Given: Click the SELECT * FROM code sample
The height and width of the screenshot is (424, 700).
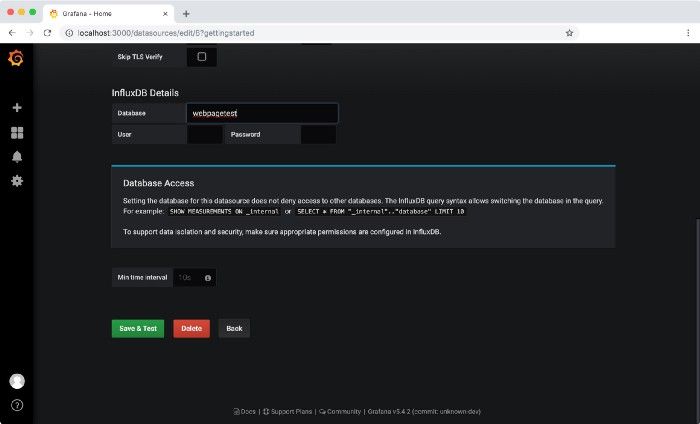Looking at the screenshot, I should (381, 212).
